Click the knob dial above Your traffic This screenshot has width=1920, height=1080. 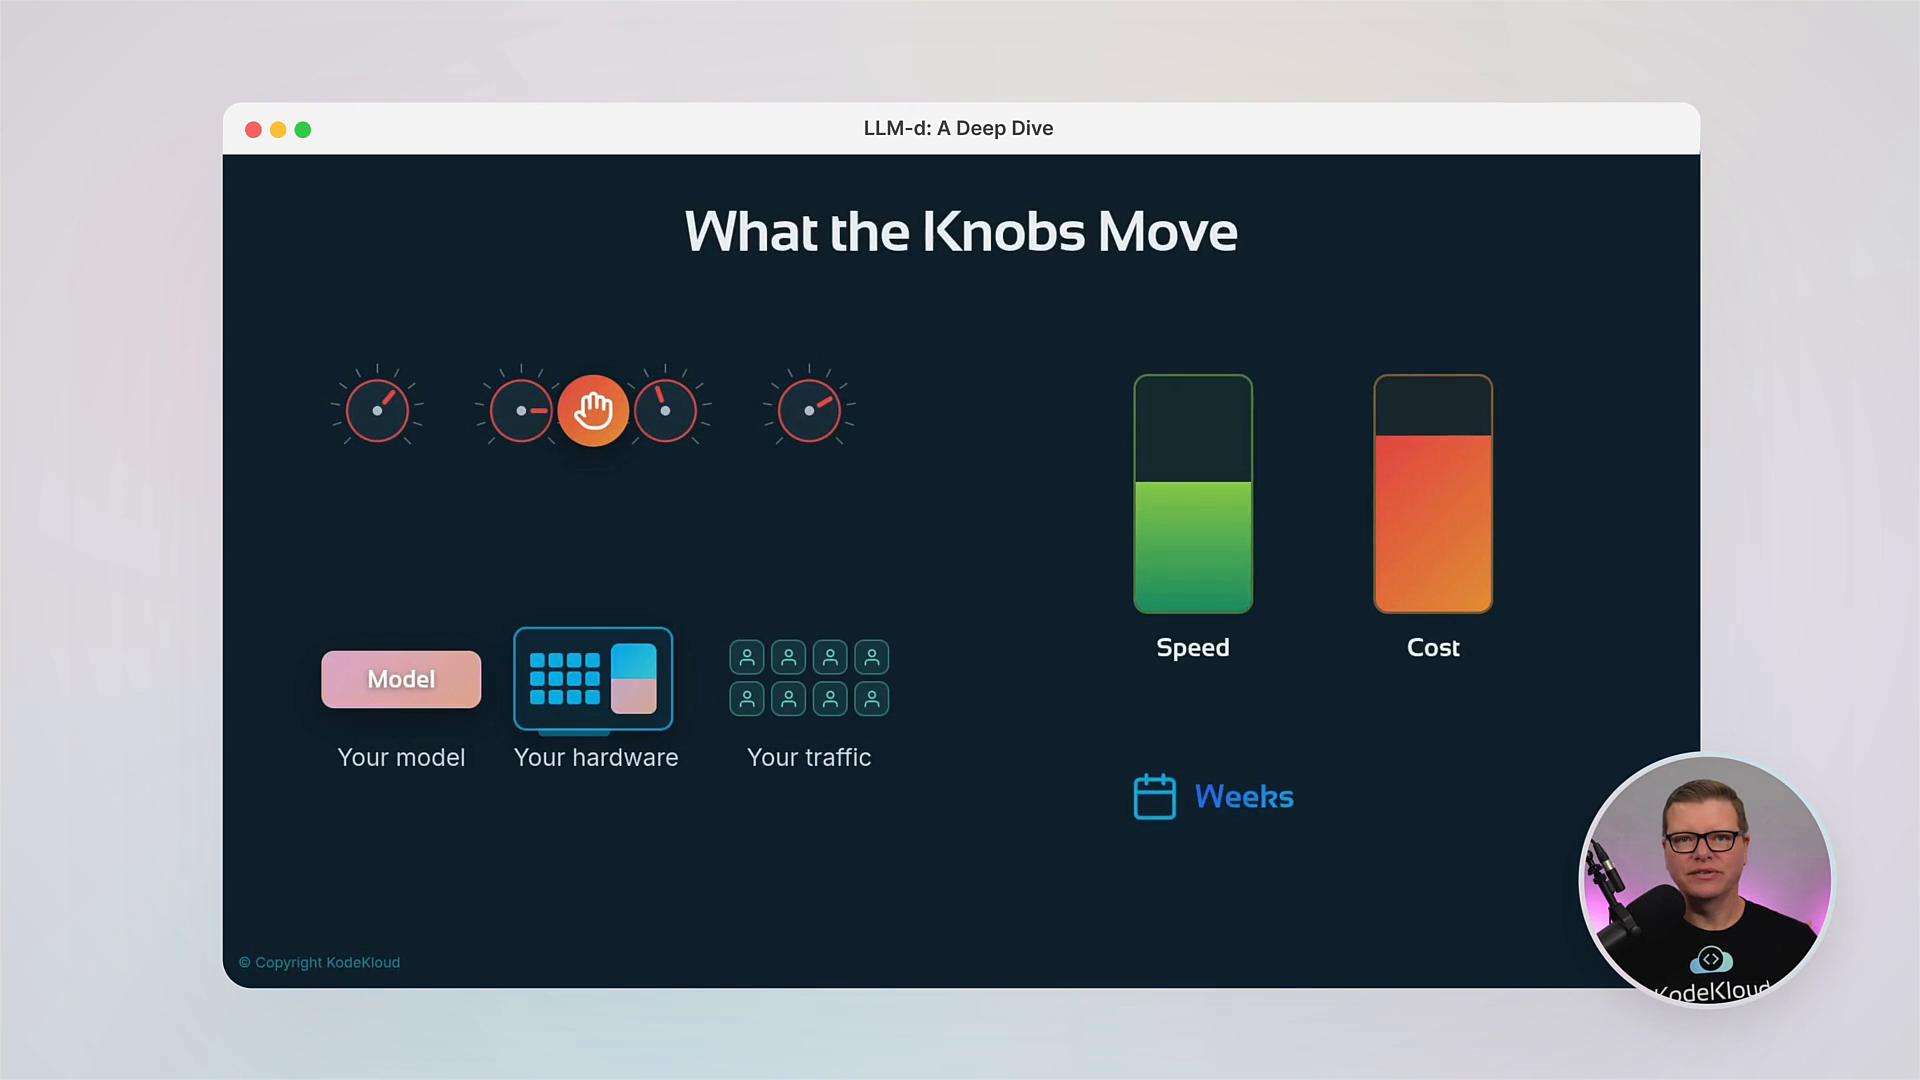(809, 410)
